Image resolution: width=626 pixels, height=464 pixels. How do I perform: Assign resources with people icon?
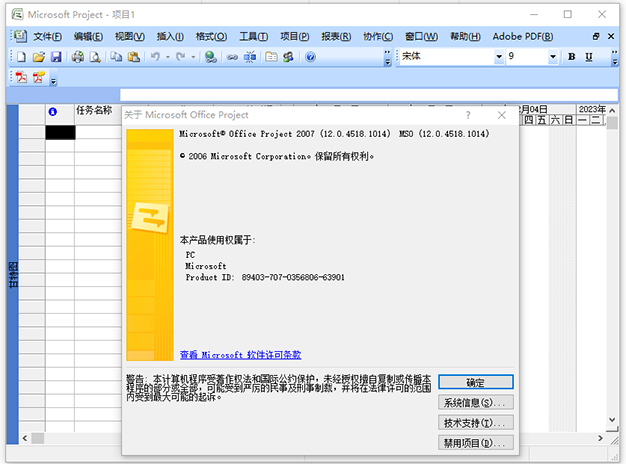[288, 57]
